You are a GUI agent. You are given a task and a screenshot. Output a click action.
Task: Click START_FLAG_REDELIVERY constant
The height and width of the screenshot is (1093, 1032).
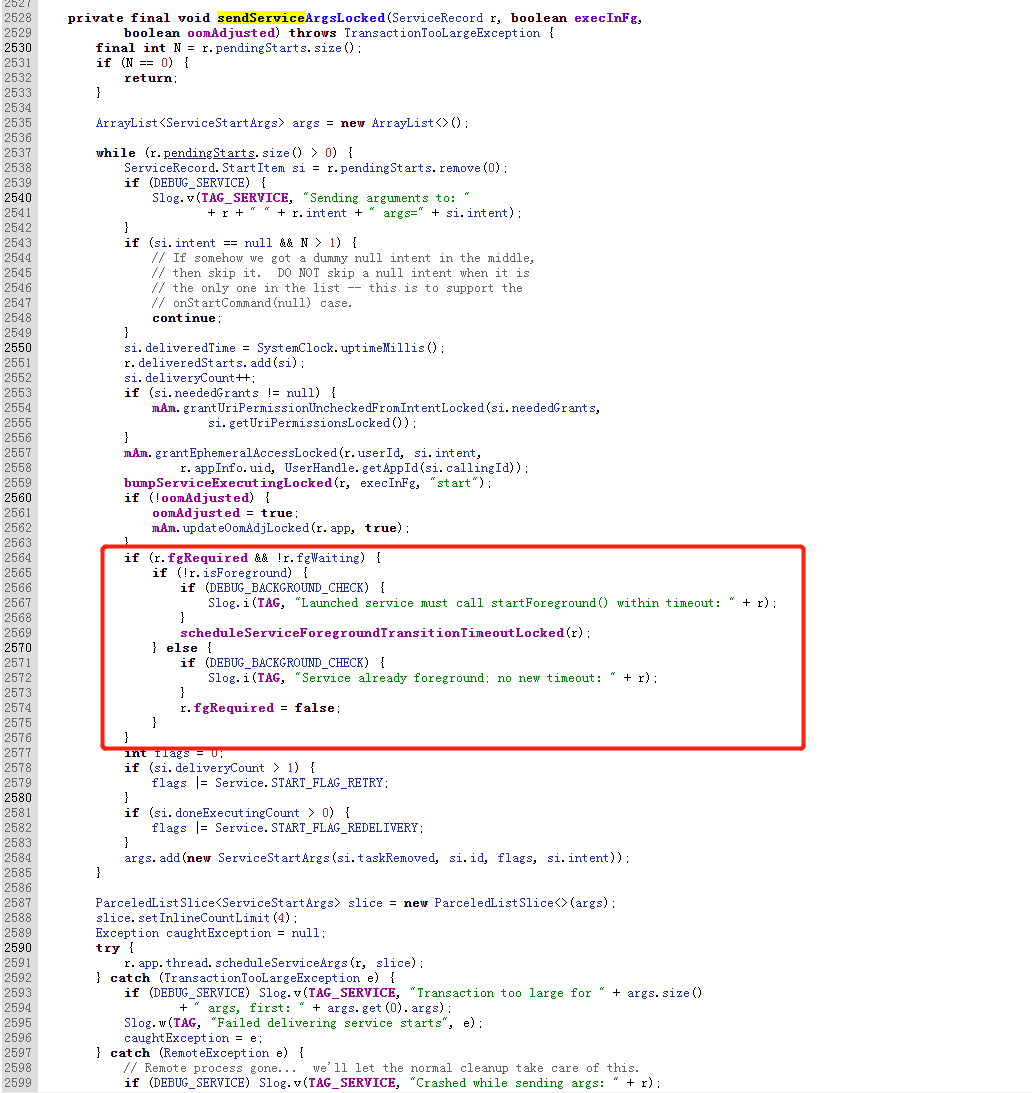click(x=344, y=828)
